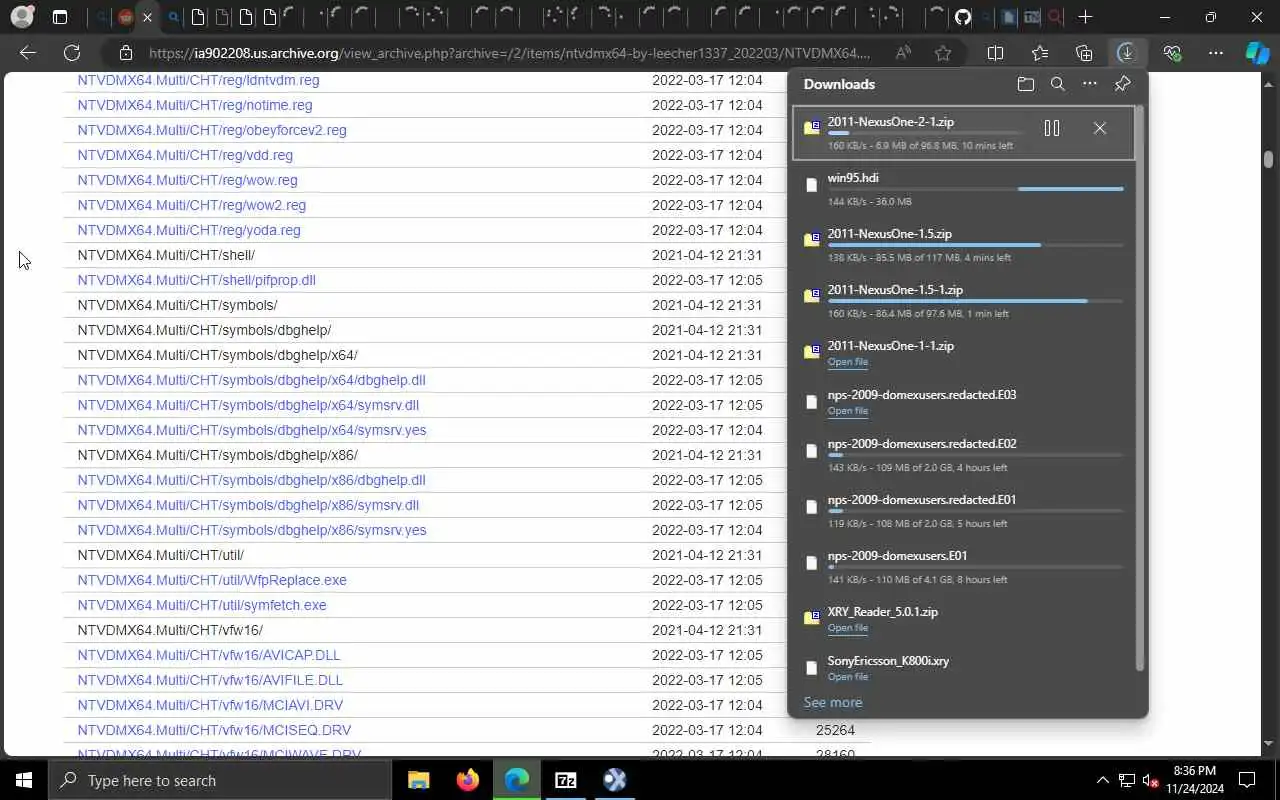Open file for XRY_Reader_5.0.1.zip
Screen dimensions: 1280x800
(847, 628)
